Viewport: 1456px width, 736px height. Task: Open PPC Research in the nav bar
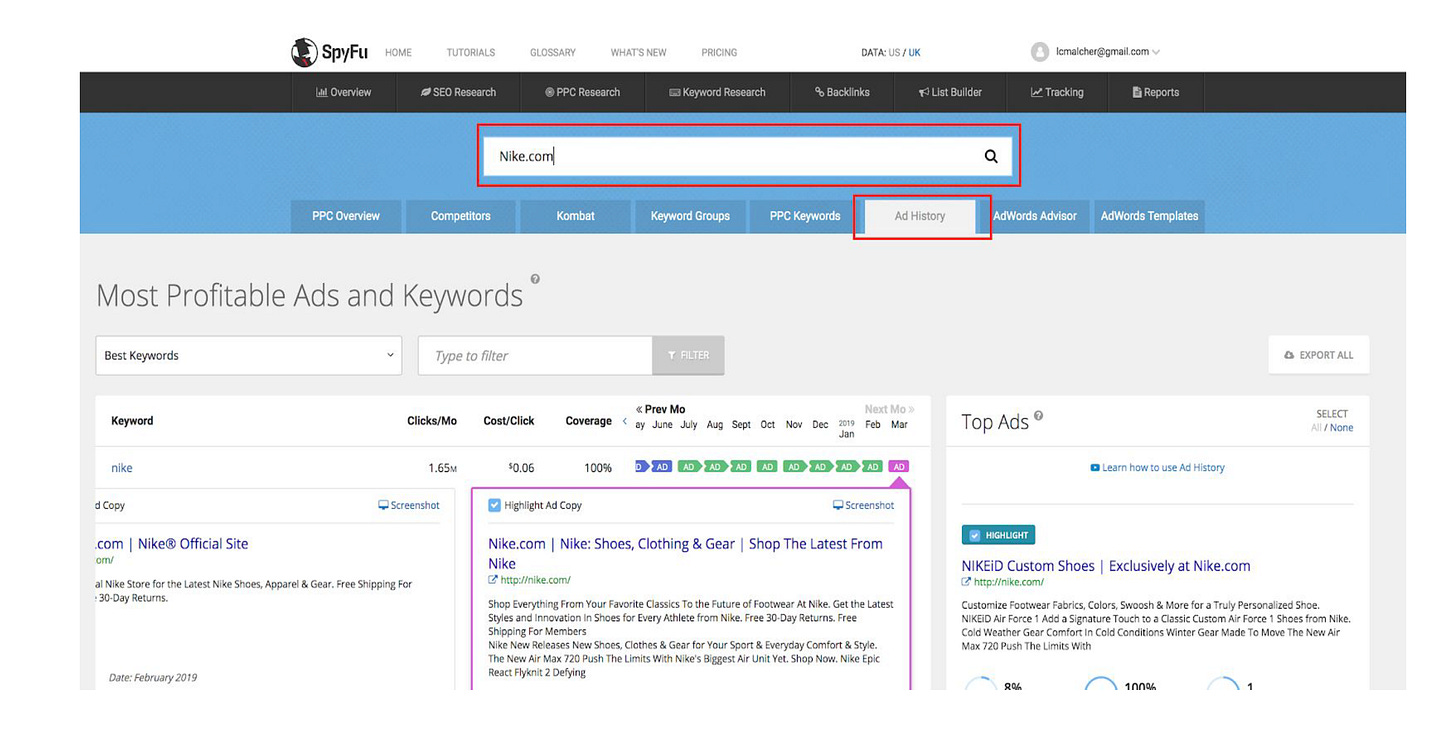(x=582, y=92)
